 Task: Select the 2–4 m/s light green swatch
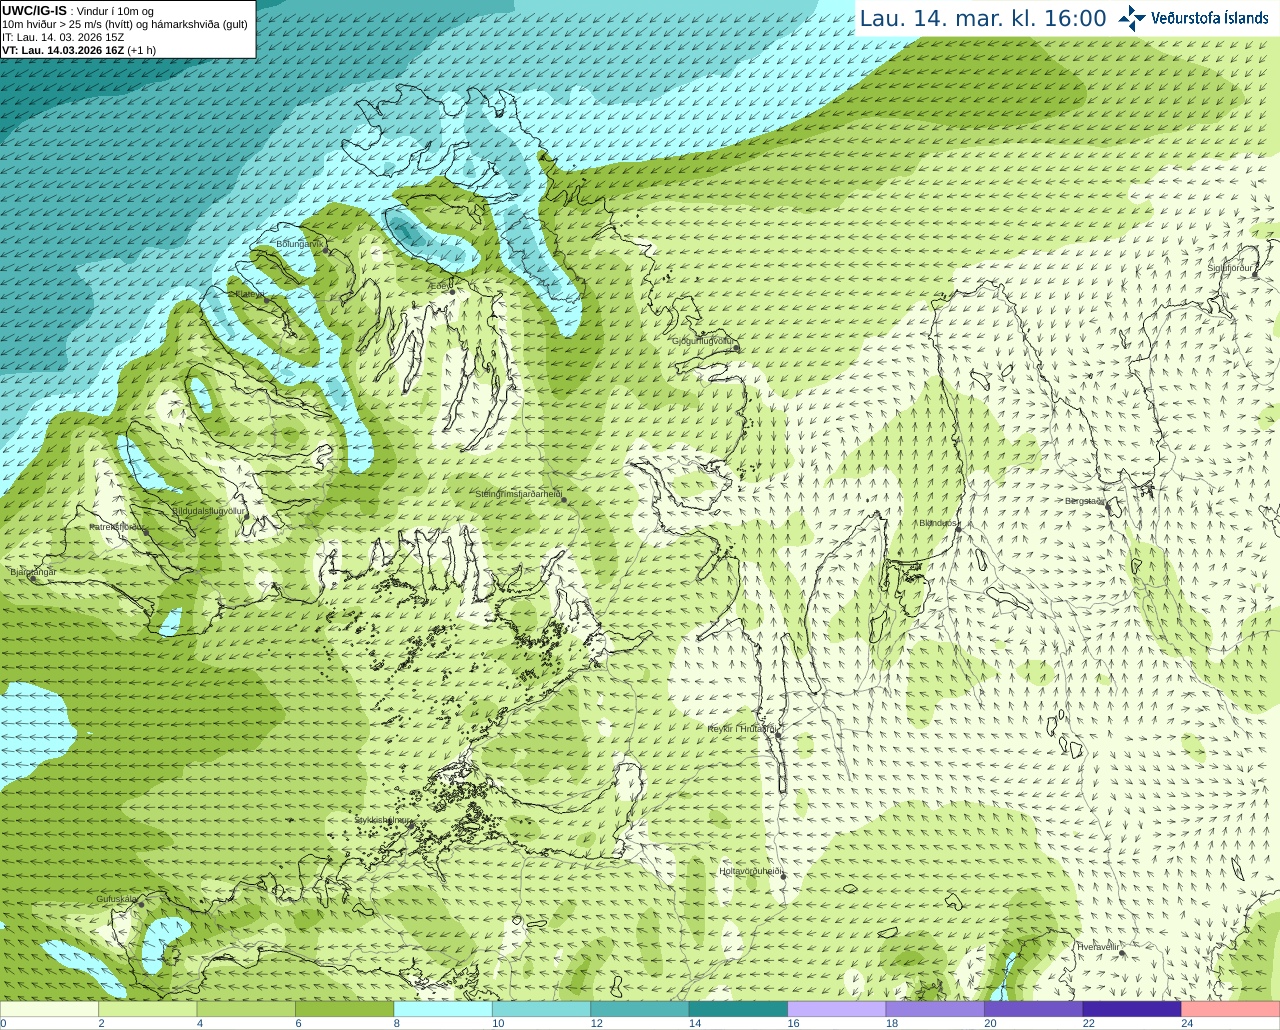pos(147,1009)
